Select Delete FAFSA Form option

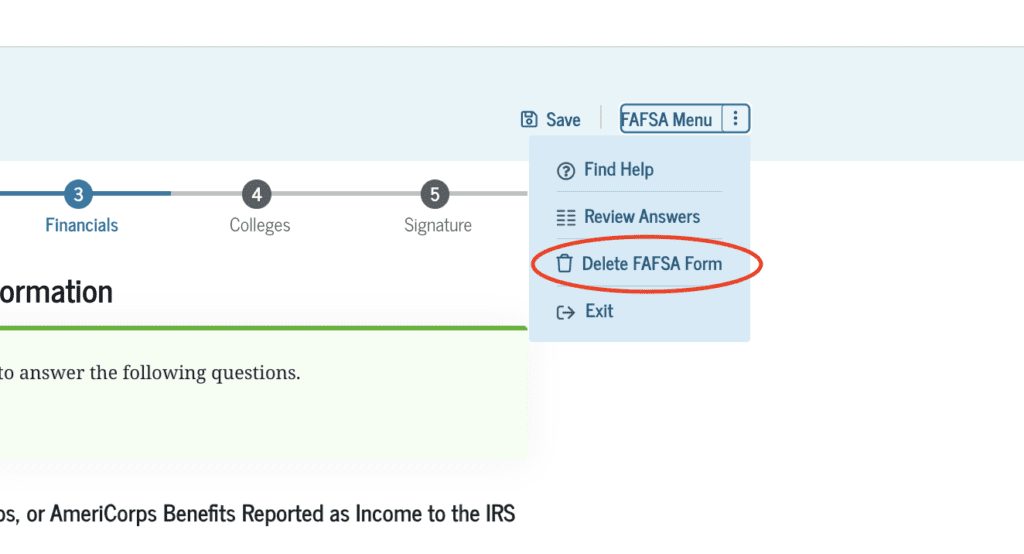pos(651,264)
